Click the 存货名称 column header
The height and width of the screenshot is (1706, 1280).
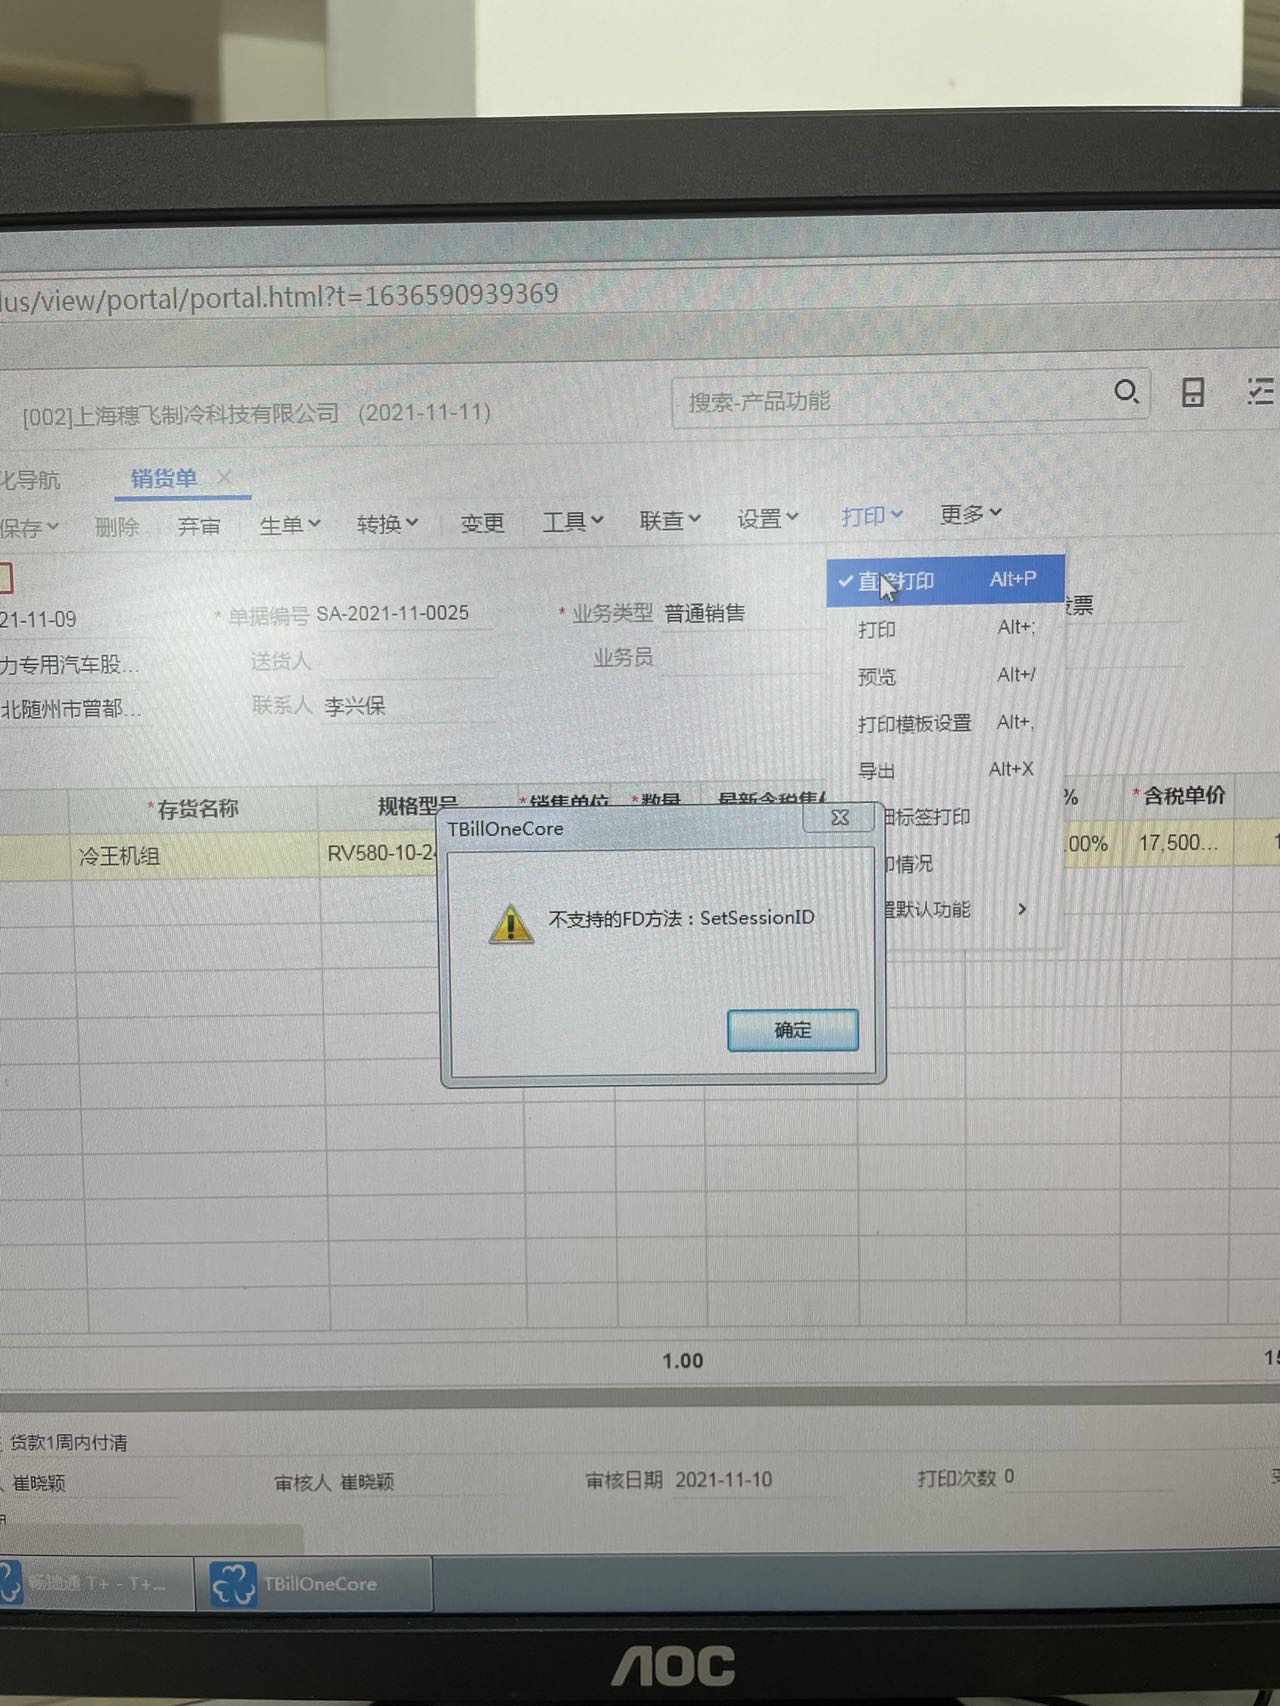(x=194, y=809)
